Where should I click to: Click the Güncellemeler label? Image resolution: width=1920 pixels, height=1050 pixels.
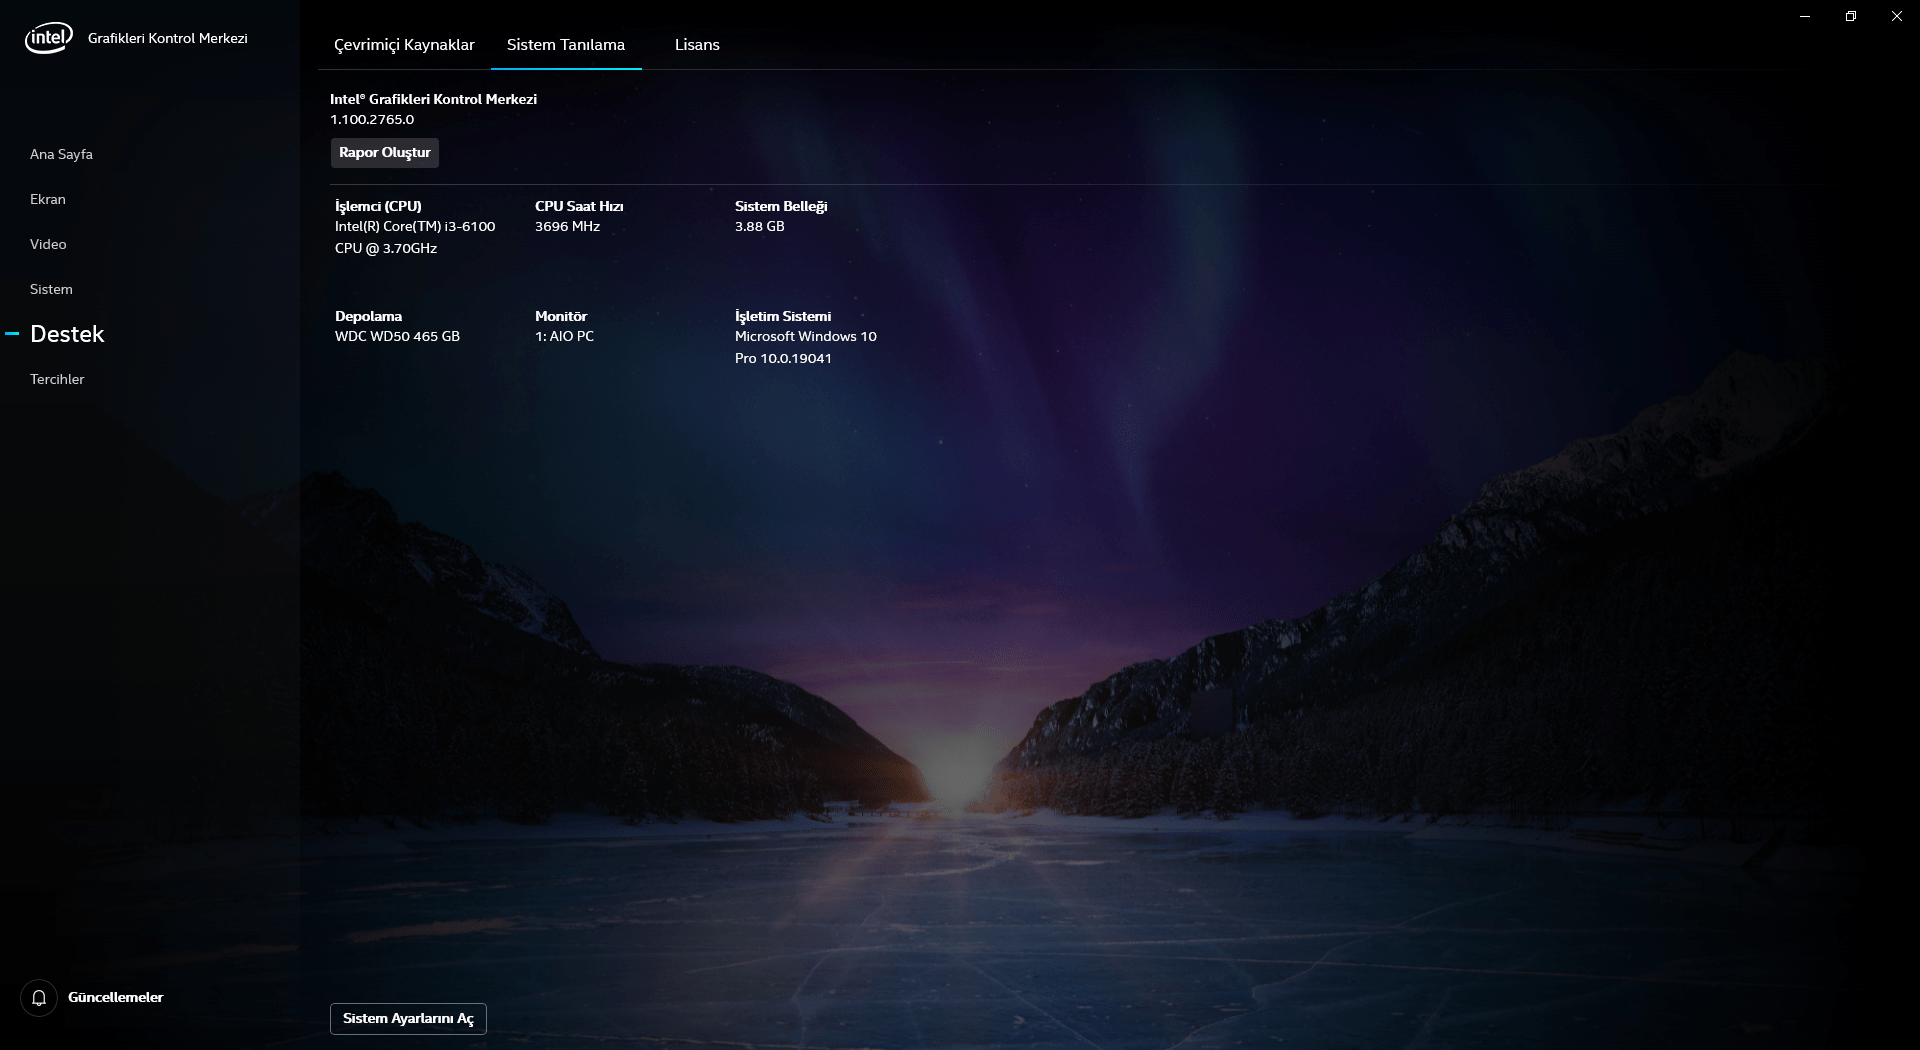(115, 997)
